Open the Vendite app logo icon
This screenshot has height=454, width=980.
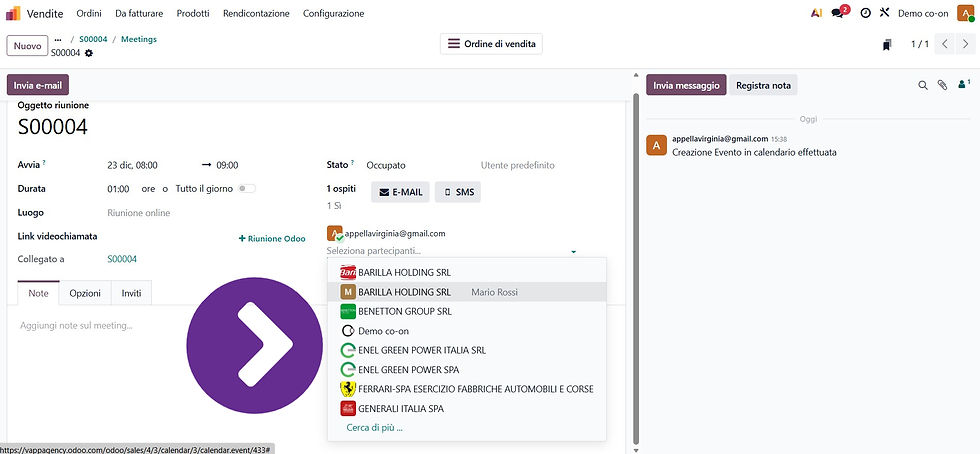click(x=13, y=13)
